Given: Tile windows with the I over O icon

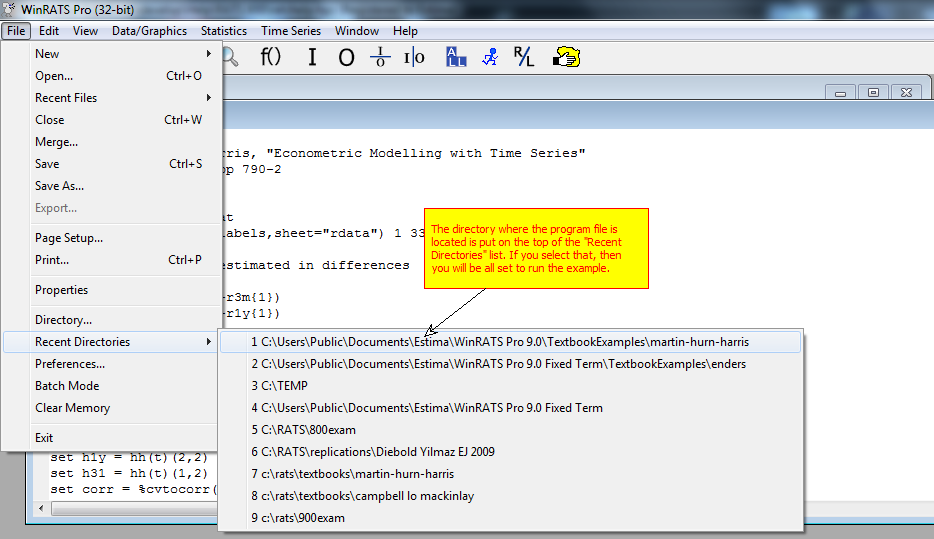Looking at the screenshot, I should tap(380, 58).
